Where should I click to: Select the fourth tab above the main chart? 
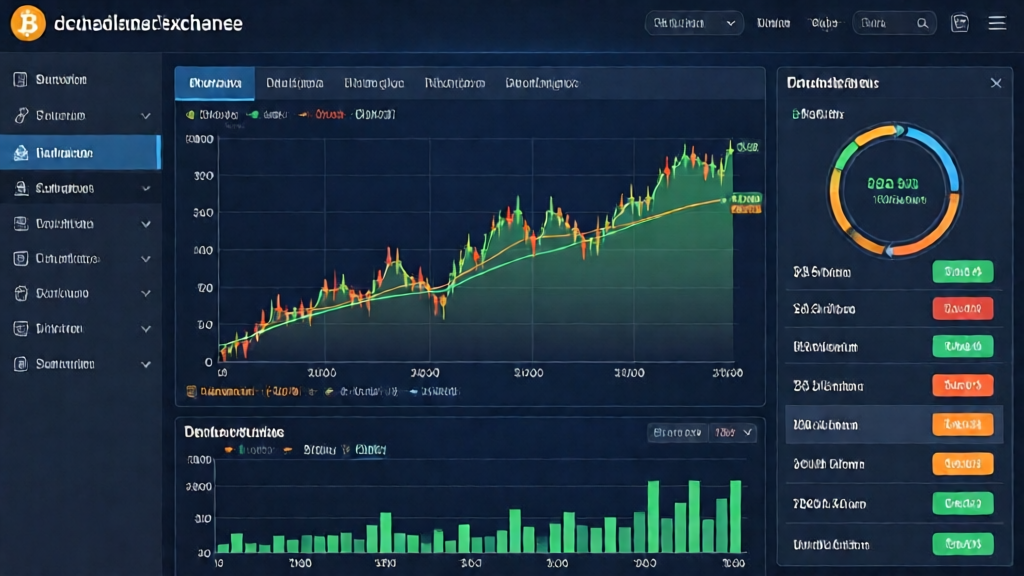pyautogui.click(x=454, y=84)
